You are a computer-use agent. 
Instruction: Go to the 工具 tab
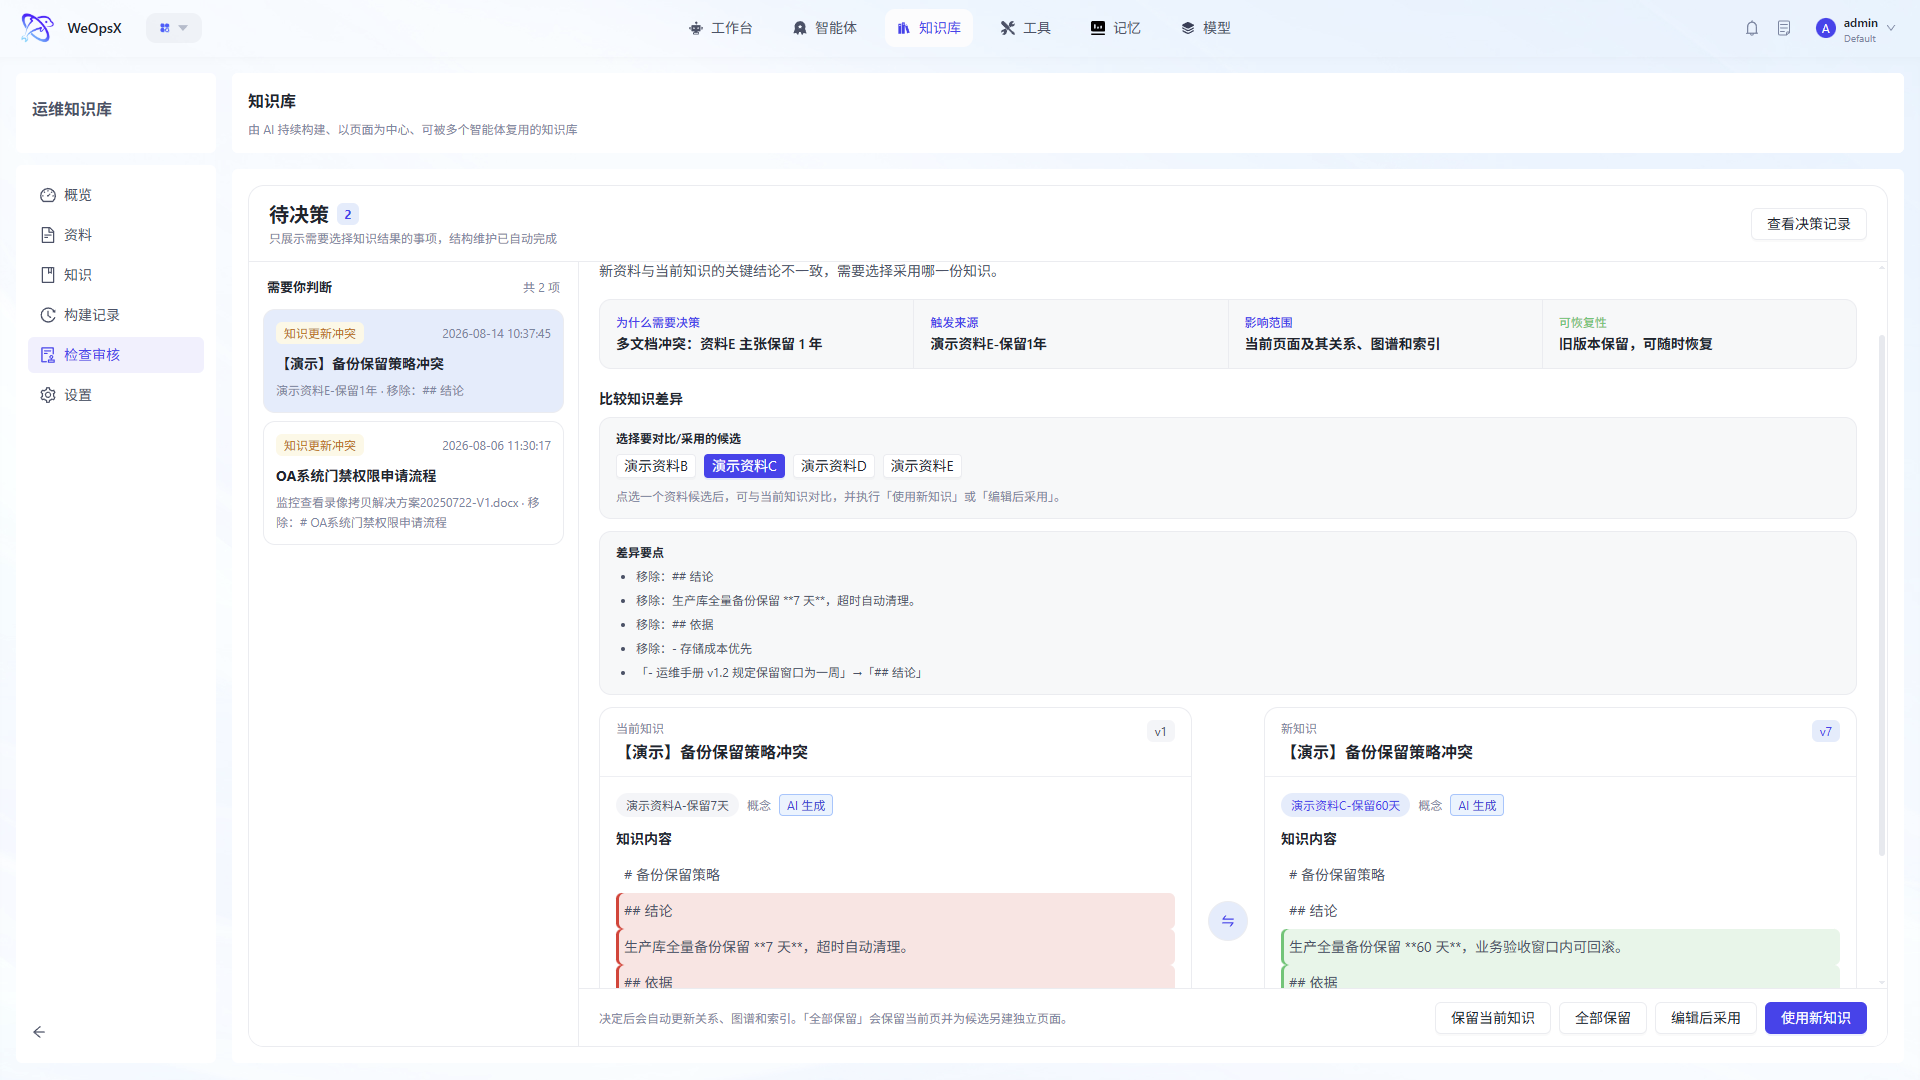tap(1026, 28)
